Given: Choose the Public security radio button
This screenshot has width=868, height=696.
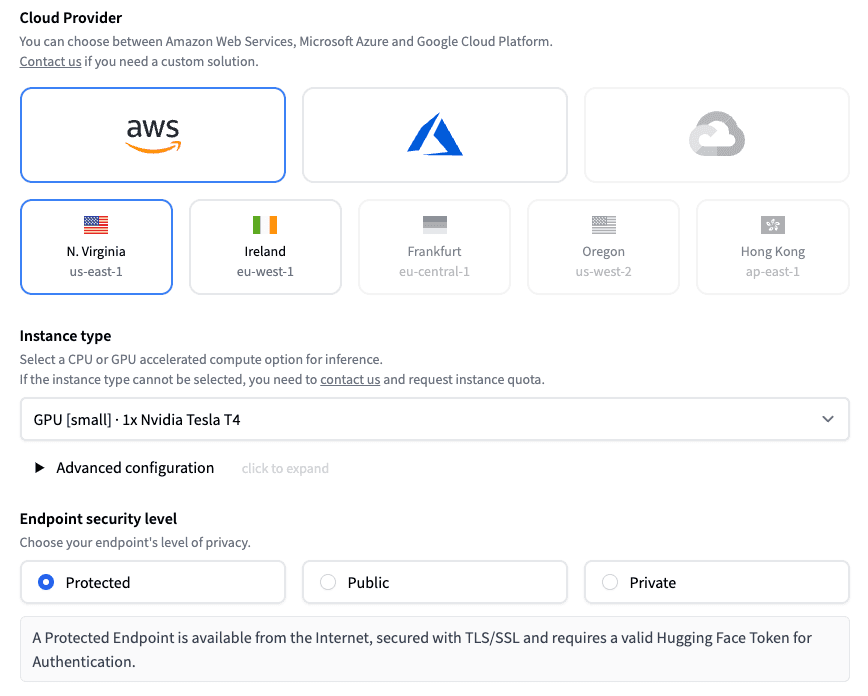Looking at the screenshot, I should pos(328,582).
